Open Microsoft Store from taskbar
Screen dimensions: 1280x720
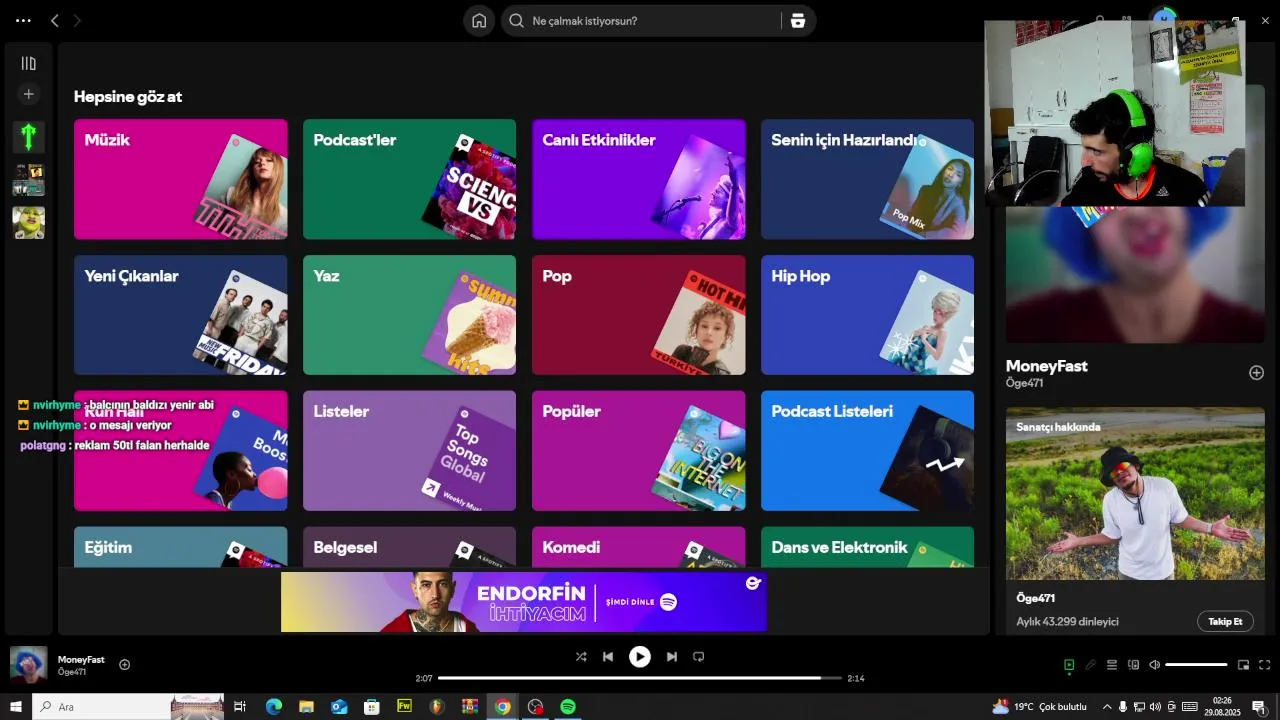coord(372,707)
